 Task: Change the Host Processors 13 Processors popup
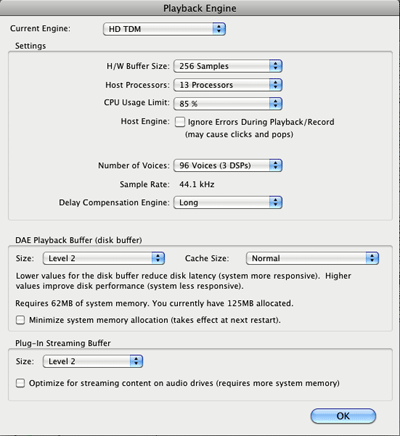pyautogui.click(x=228, y=85)
